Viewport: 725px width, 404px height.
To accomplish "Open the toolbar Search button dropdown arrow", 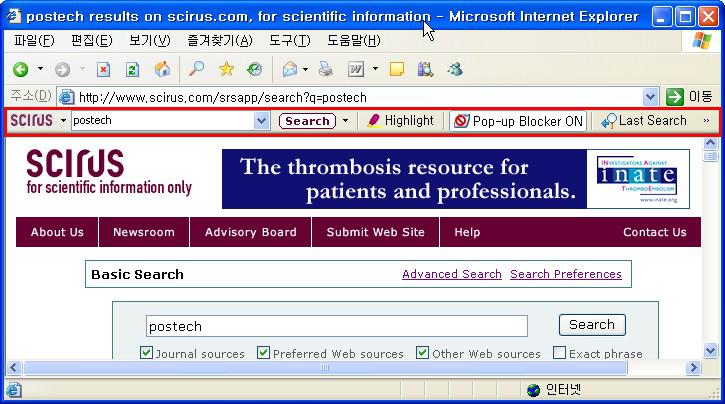I will tap(345, 121).
